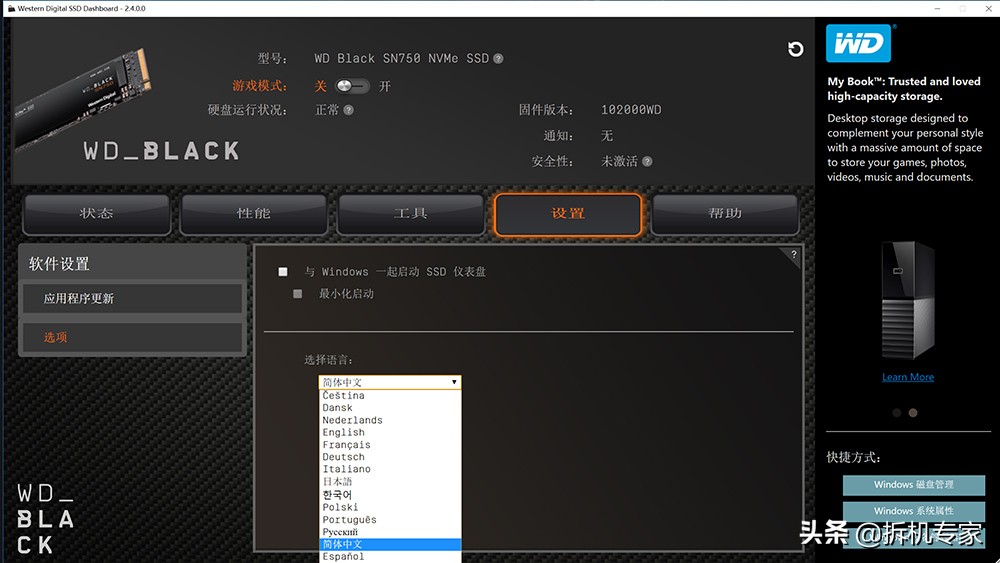Click the question mark in settings panel corner

pos(794,255)
